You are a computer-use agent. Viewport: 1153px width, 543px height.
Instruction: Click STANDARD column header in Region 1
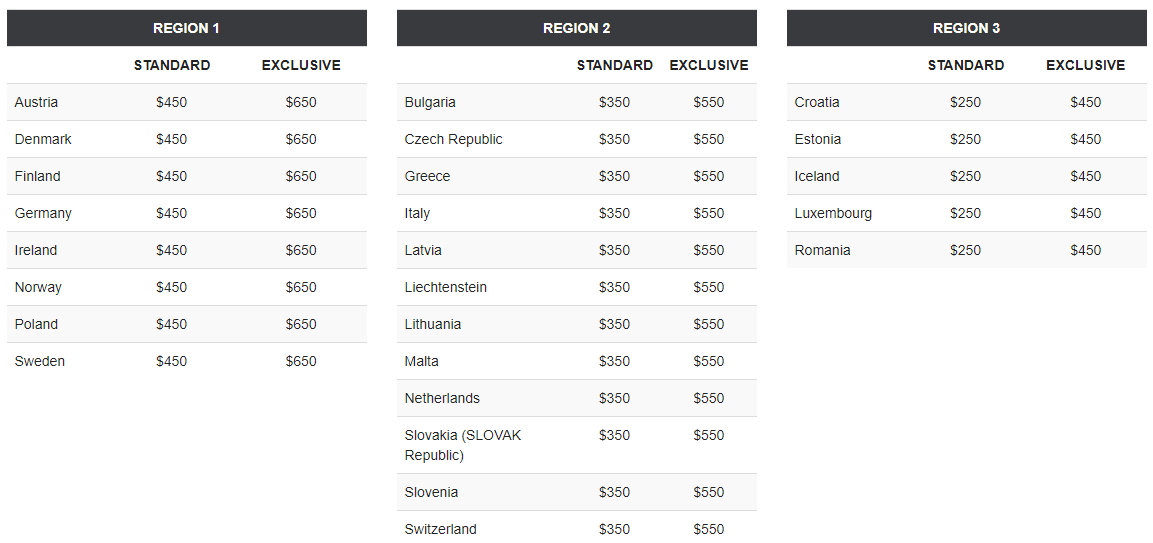pos(172,65)
